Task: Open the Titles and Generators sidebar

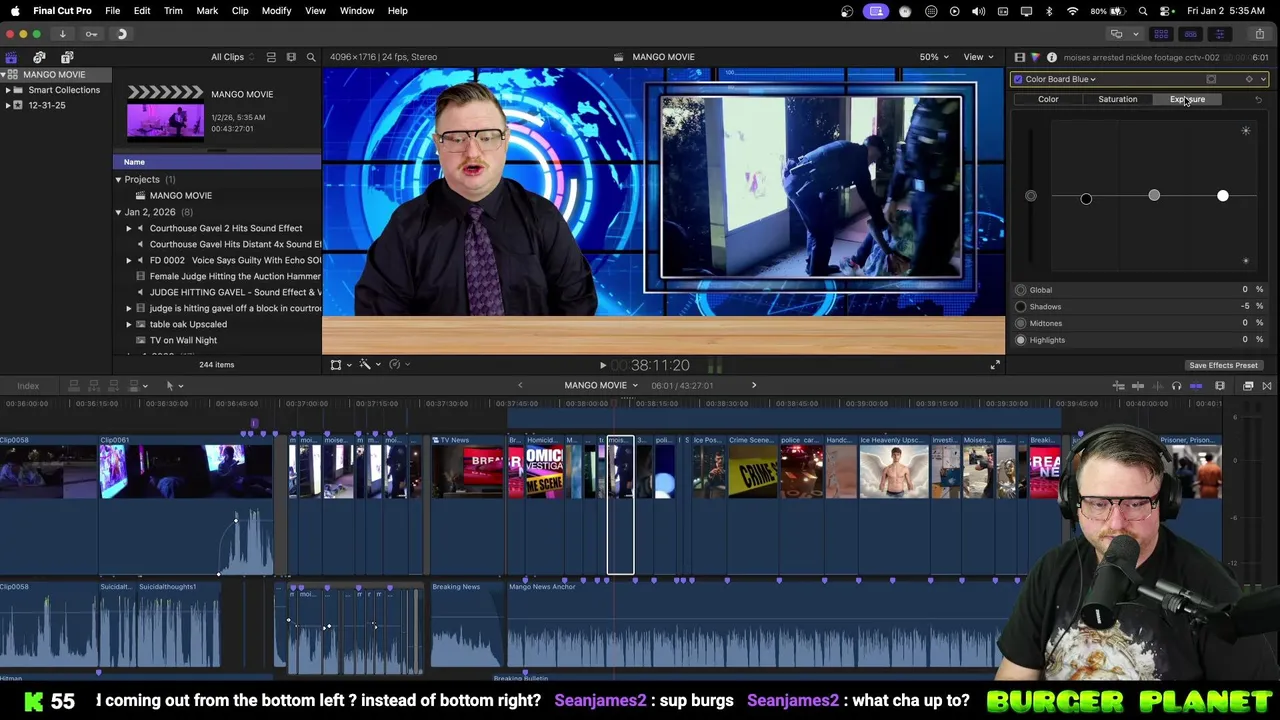Action: click(x=67, y=57)
